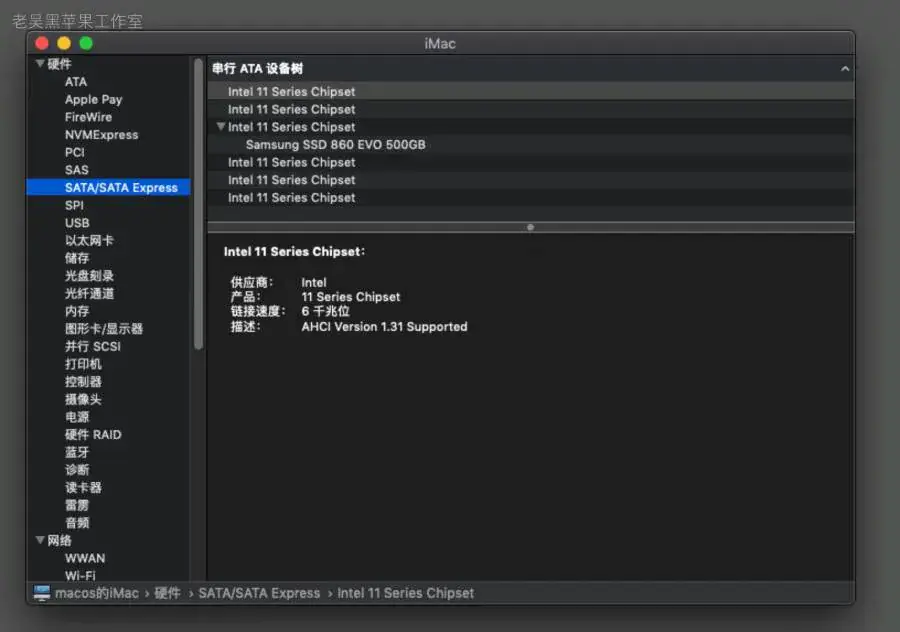The image size is (900, 632).
Task: Select 摄像头 camera in the sidebar
Action: [x=83, y=400]
